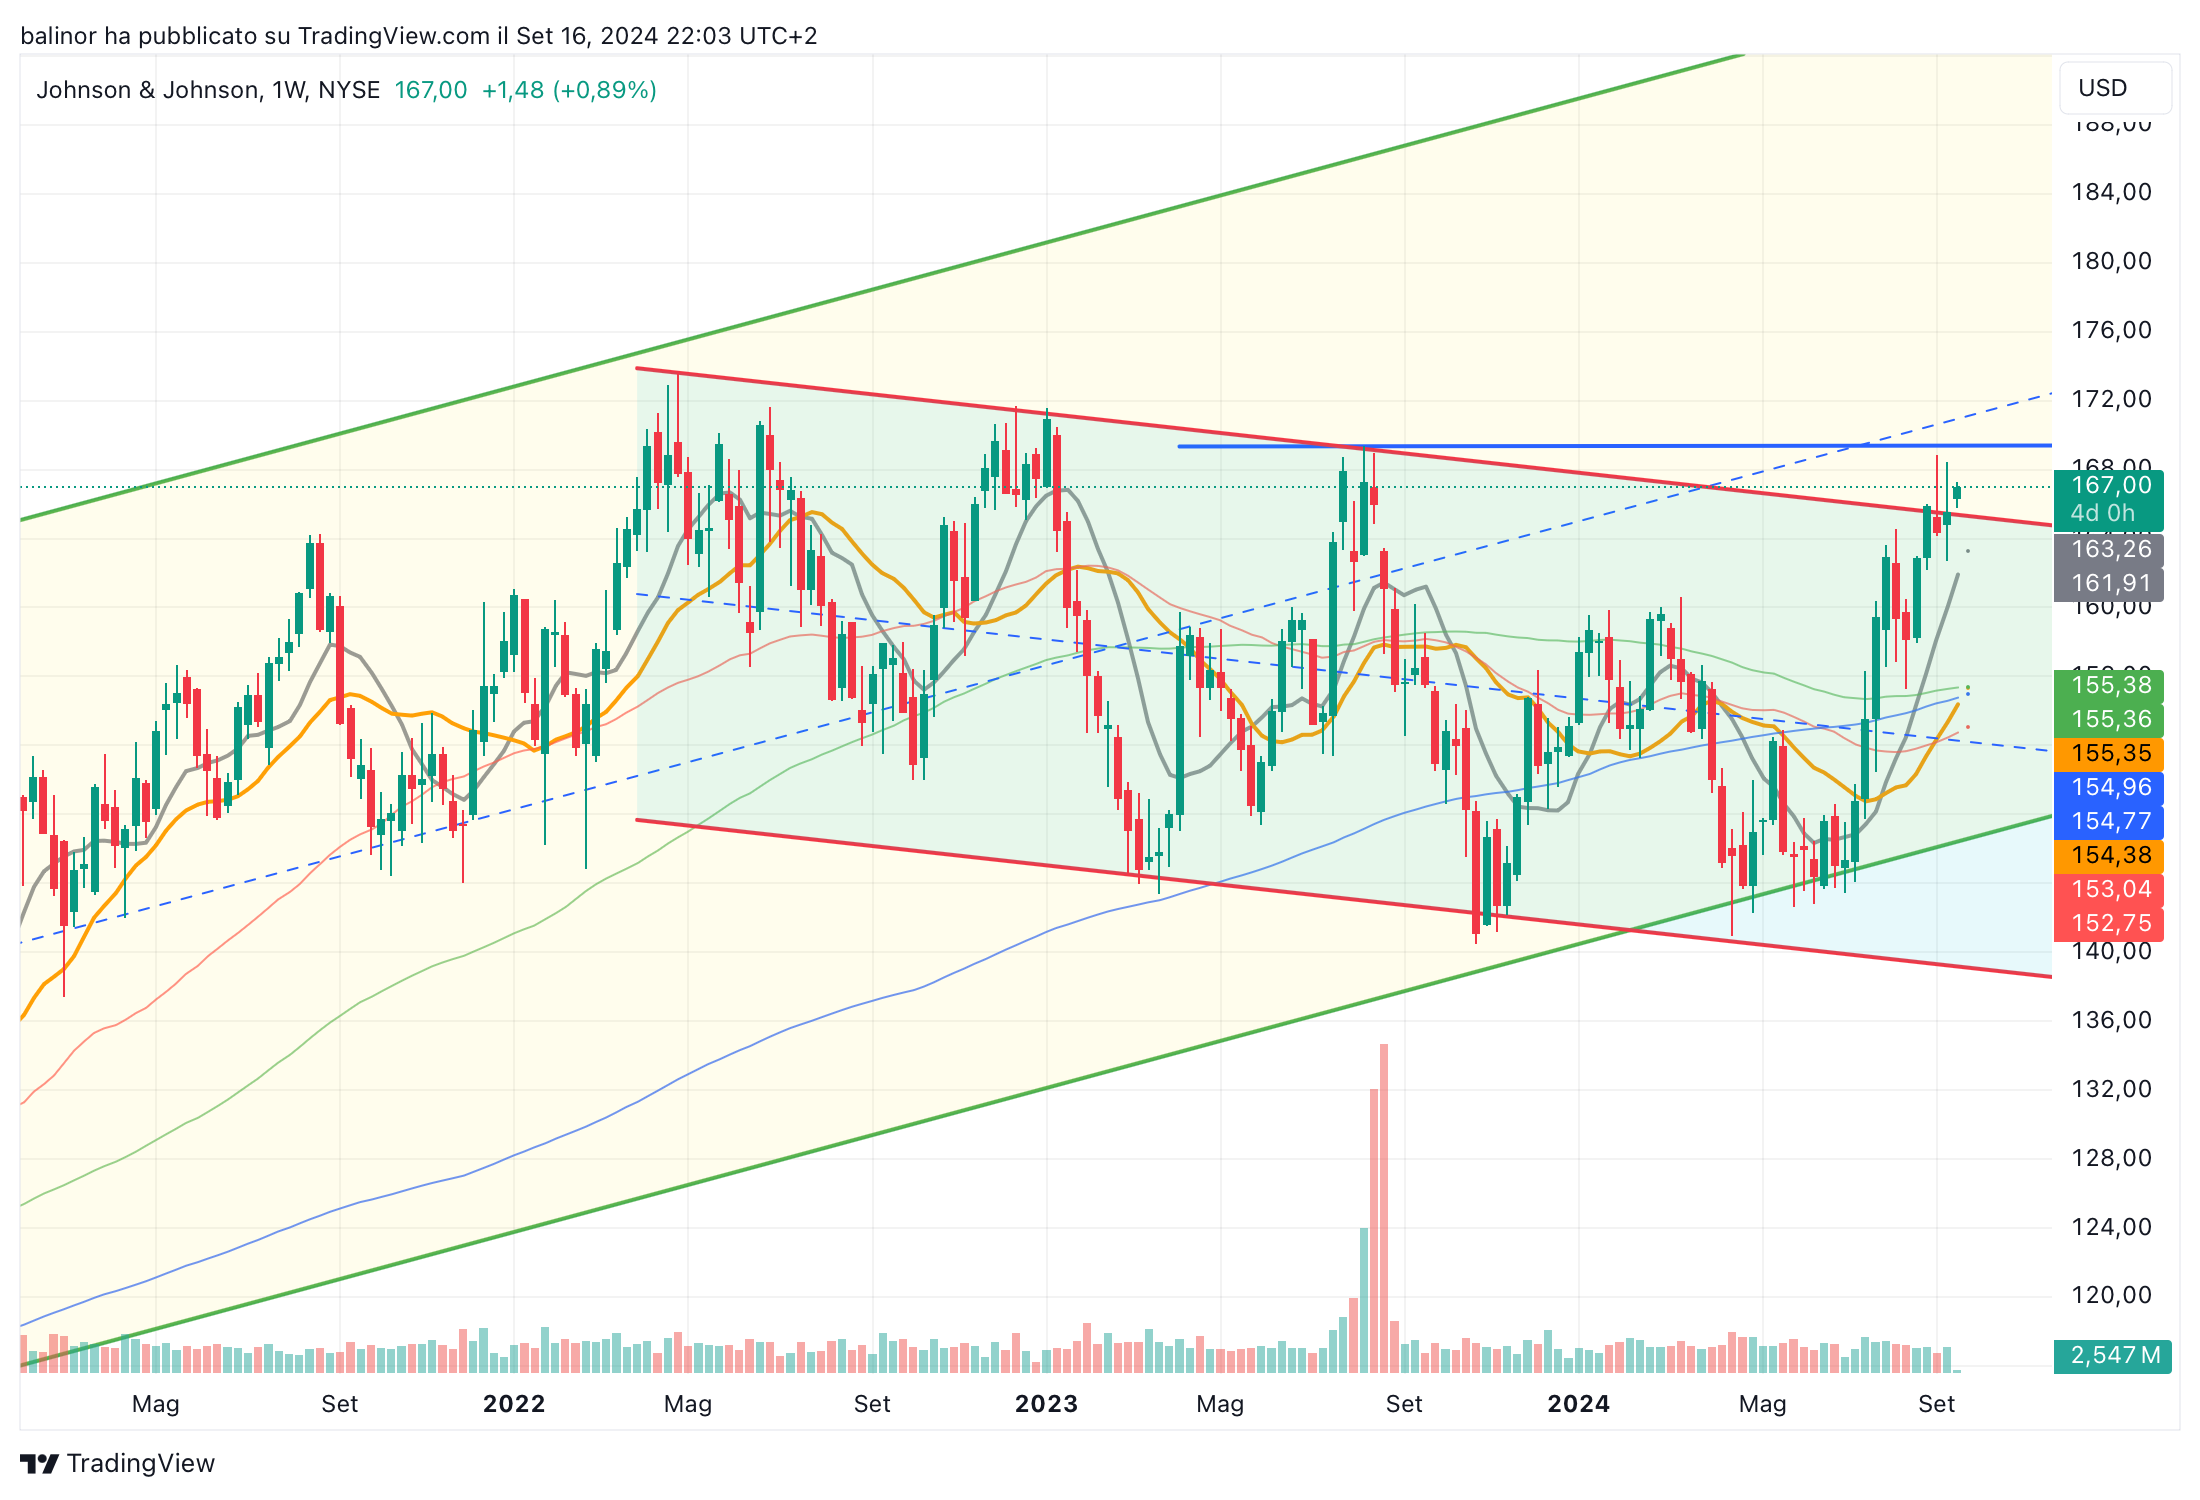This screenshot has height=1500, width=2200.
Task: Click the 2023 year label on time axis
Action: pyautogui.click(x=1046, y=1404)
